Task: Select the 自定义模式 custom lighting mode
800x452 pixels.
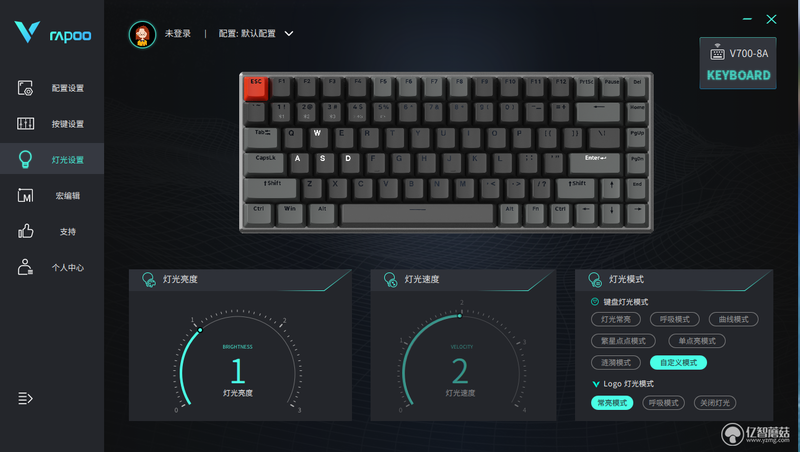Action: (x=678, y=363)
